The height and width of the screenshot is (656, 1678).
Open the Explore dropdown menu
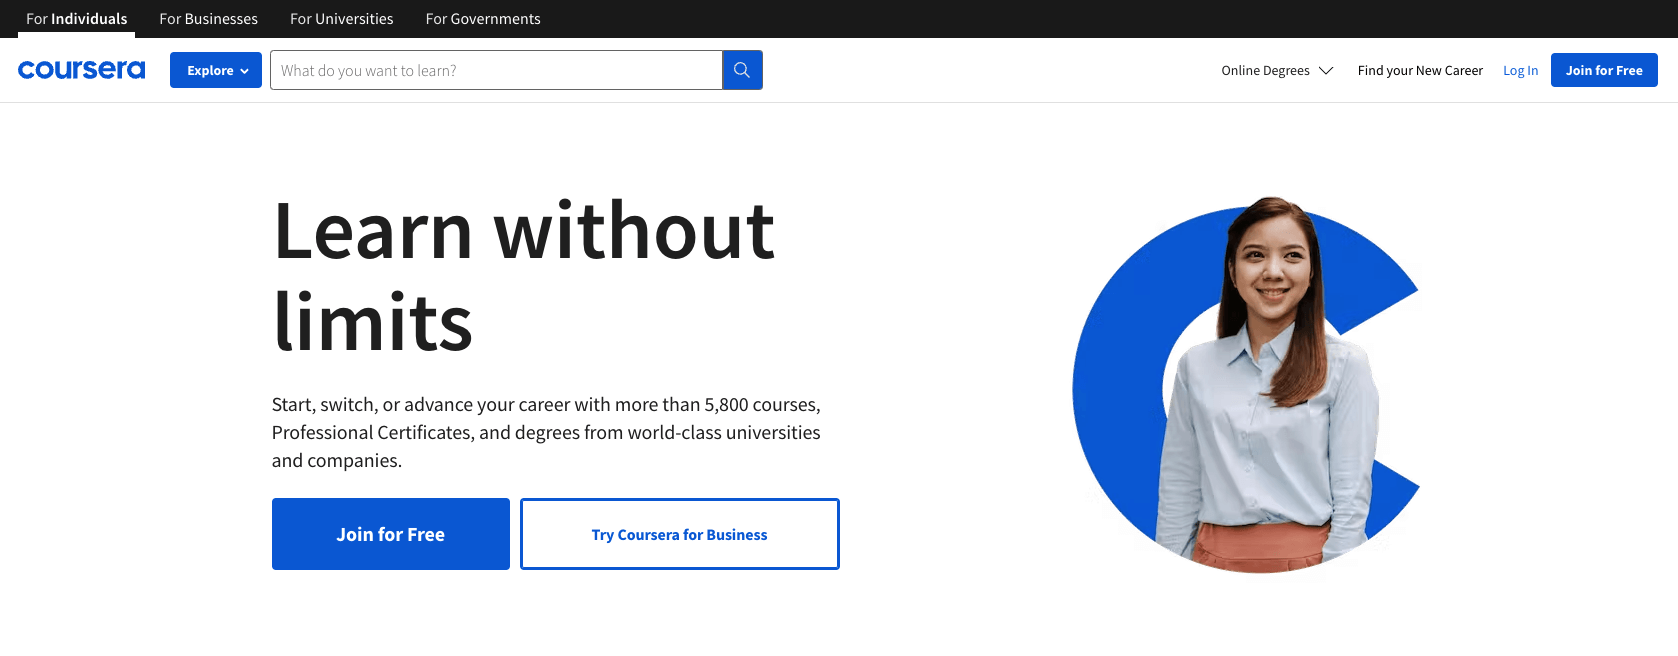[216, 70]
